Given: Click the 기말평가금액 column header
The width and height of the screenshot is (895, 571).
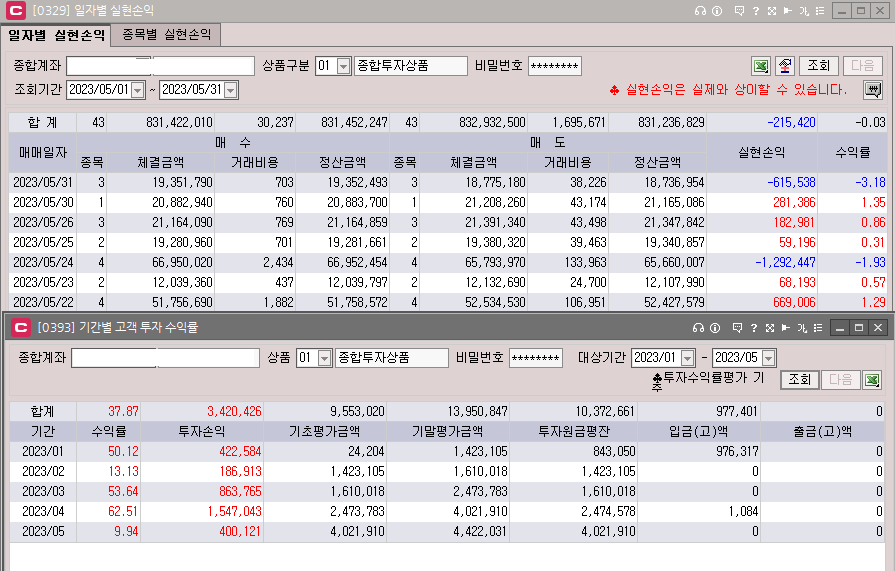Looking at the screenshot, I should pyautogui.click(x=448, y=431).
